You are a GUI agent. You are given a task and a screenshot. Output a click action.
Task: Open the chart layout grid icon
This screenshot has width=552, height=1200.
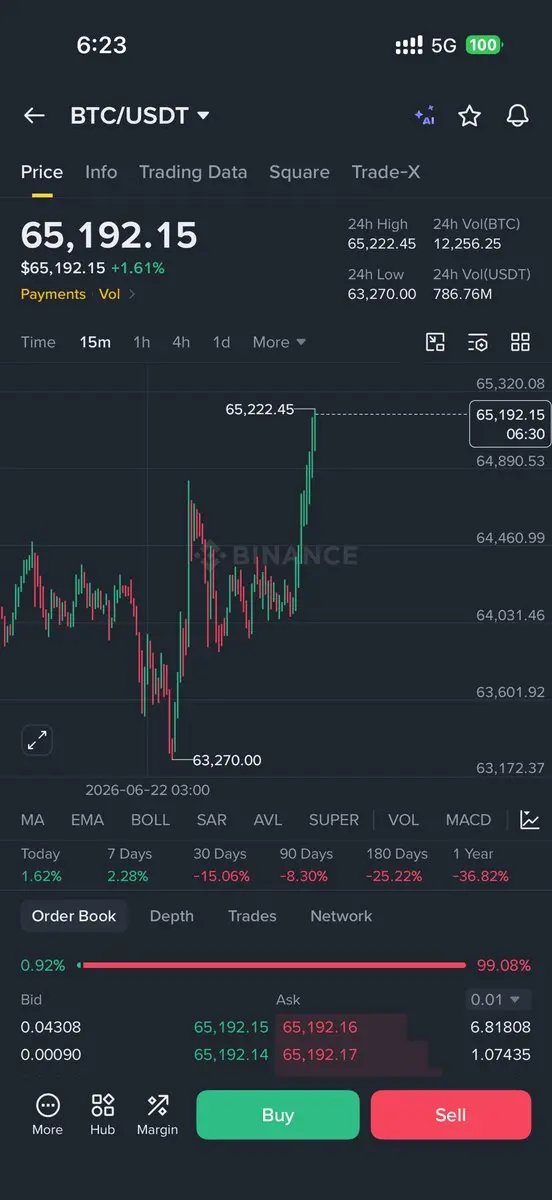[520, 342]
